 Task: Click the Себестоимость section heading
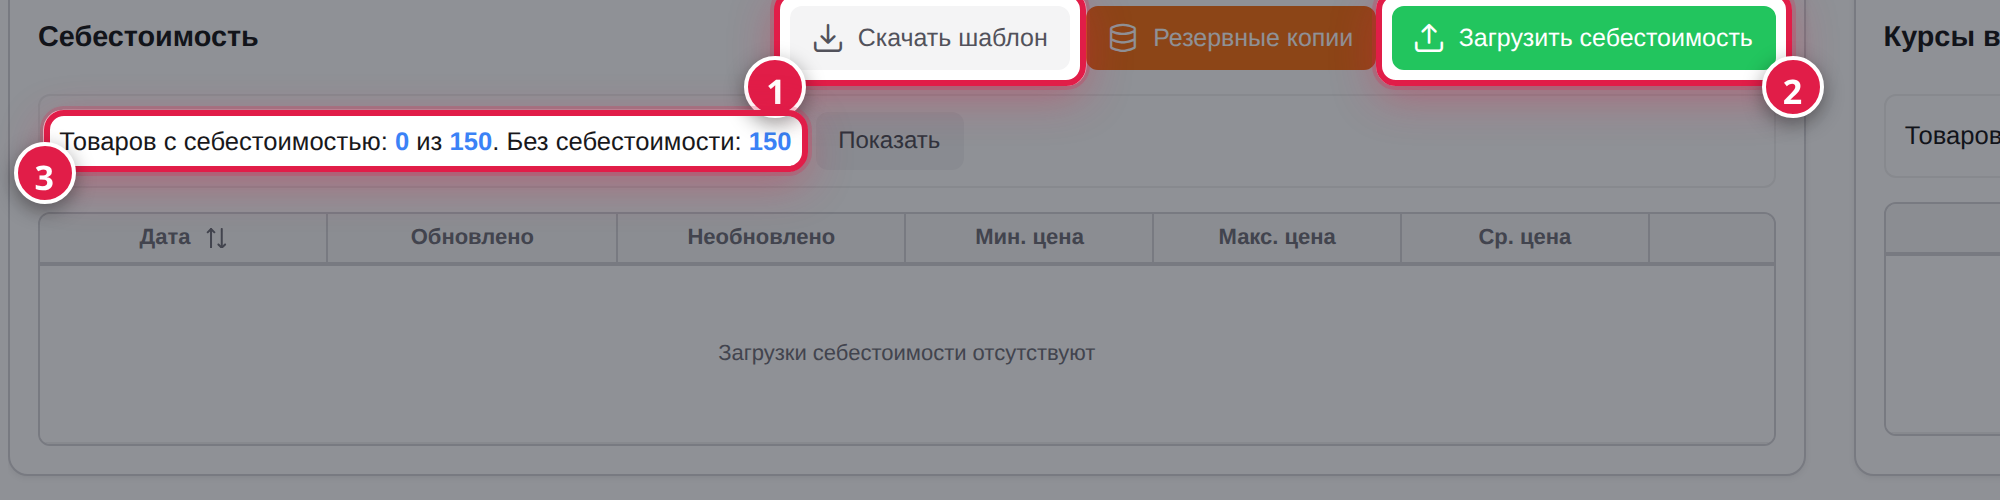(148, 37)
